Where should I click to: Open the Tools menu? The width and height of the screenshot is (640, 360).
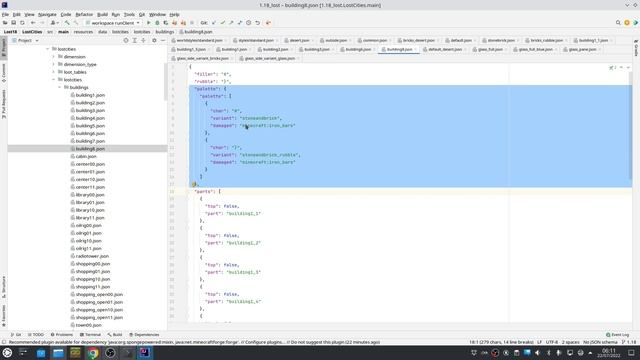point(129,14)
